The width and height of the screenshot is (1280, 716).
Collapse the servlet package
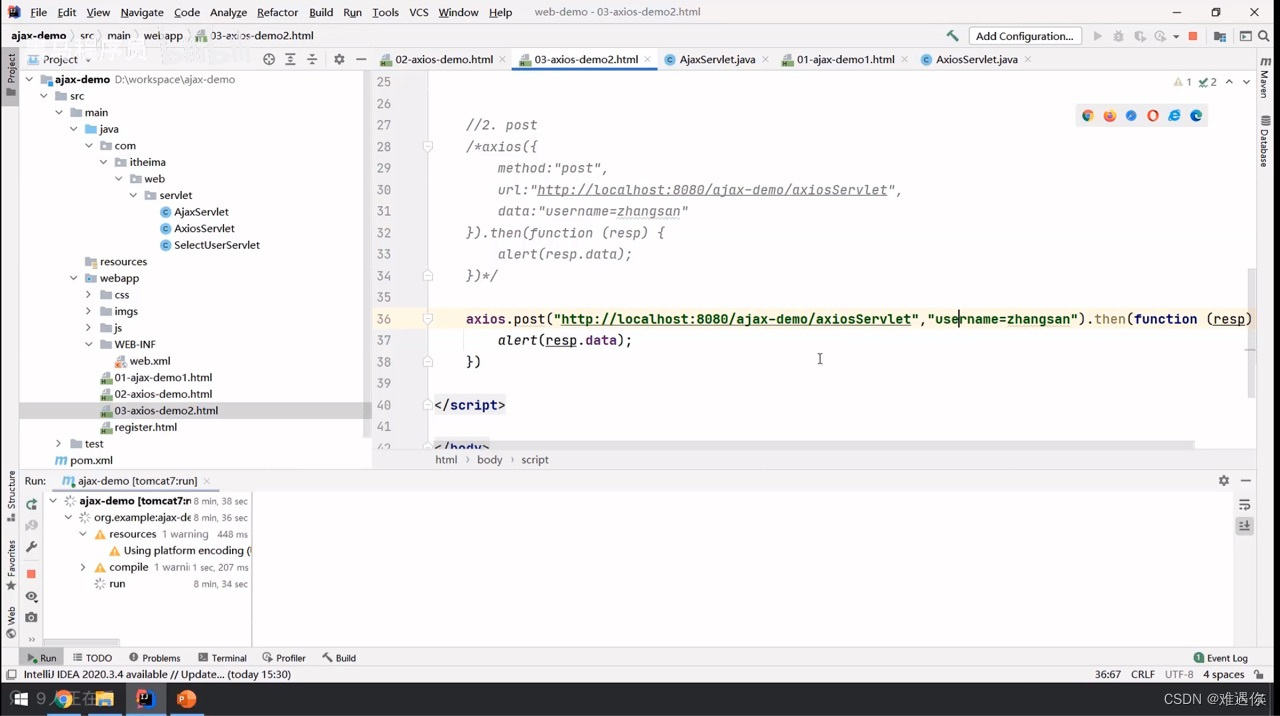[x=134, y=195]
